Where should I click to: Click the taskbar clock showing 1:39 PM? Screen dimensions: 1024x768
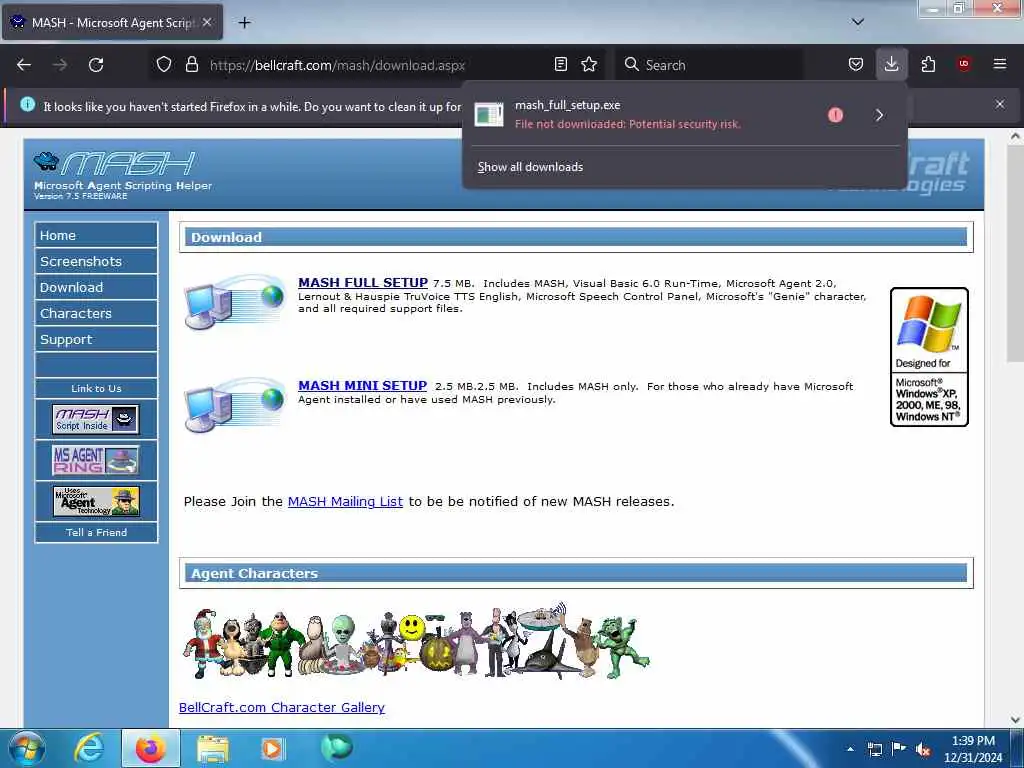coord(973,749)
